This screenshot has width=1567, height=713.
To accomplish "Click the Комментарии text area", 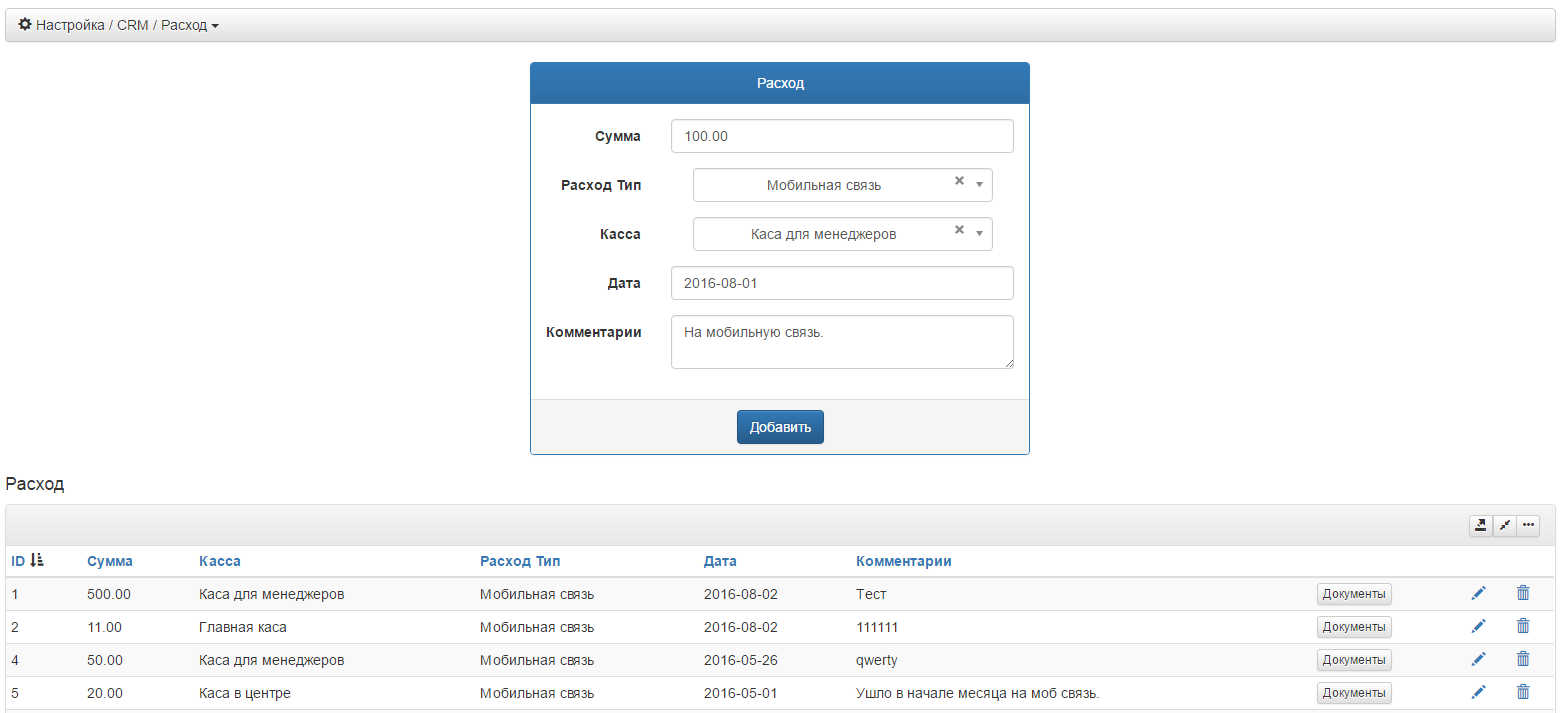I will [x=842, y=342].
